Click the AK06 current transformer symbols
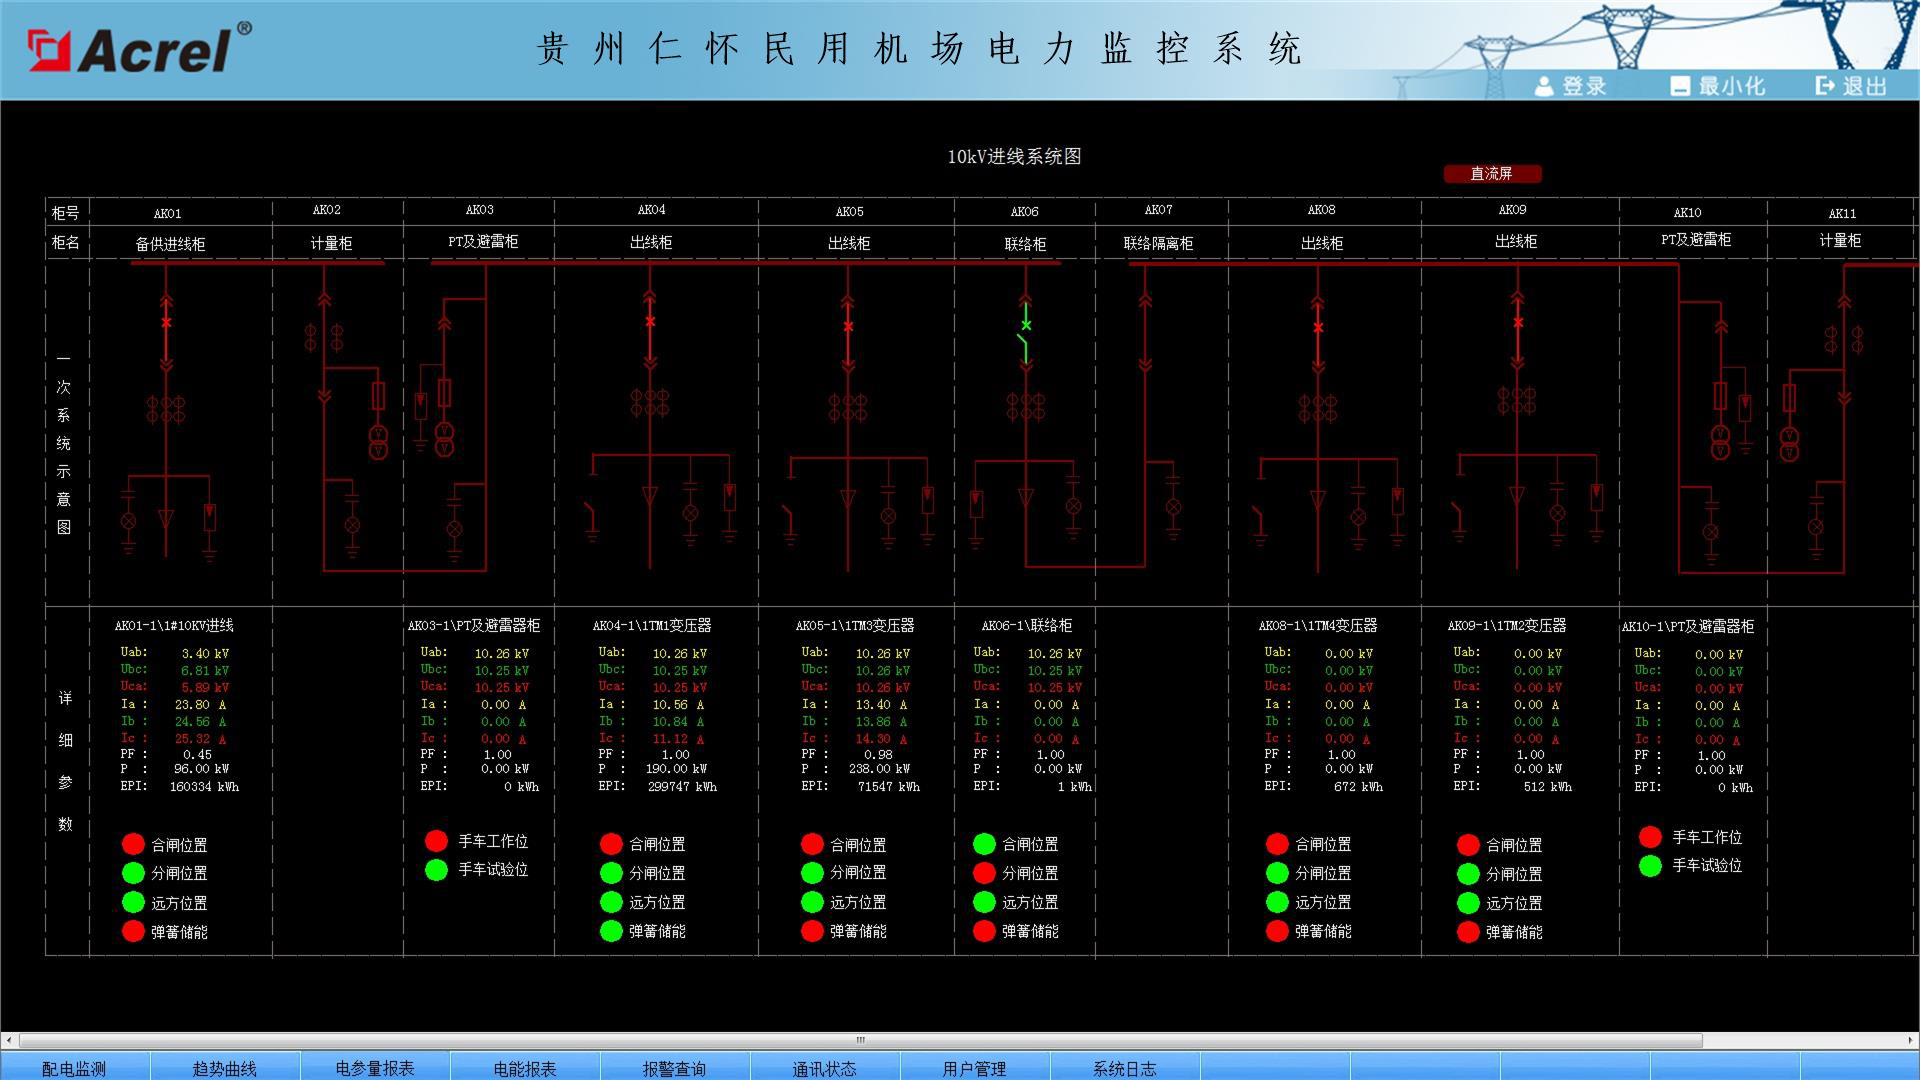This screenshot has height=1080, width=1920. 1025,406
